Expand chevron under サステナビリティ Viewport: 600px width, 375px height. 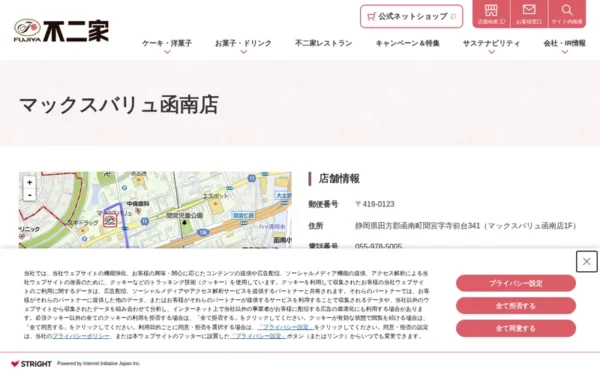point(491,52)
